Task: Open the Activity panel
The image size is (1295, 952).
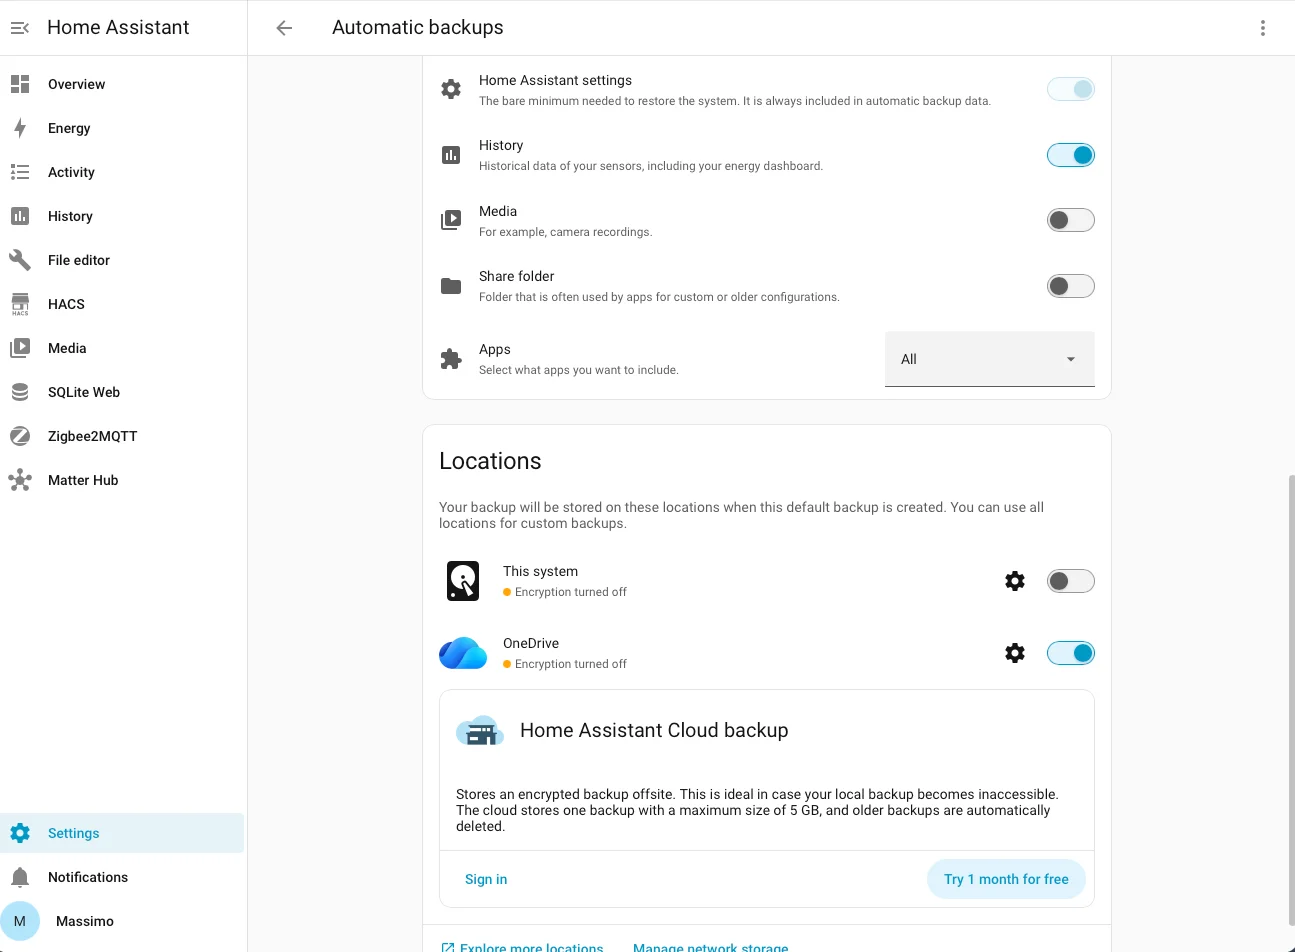Action: pyautogui.click(x=123, y=172)
